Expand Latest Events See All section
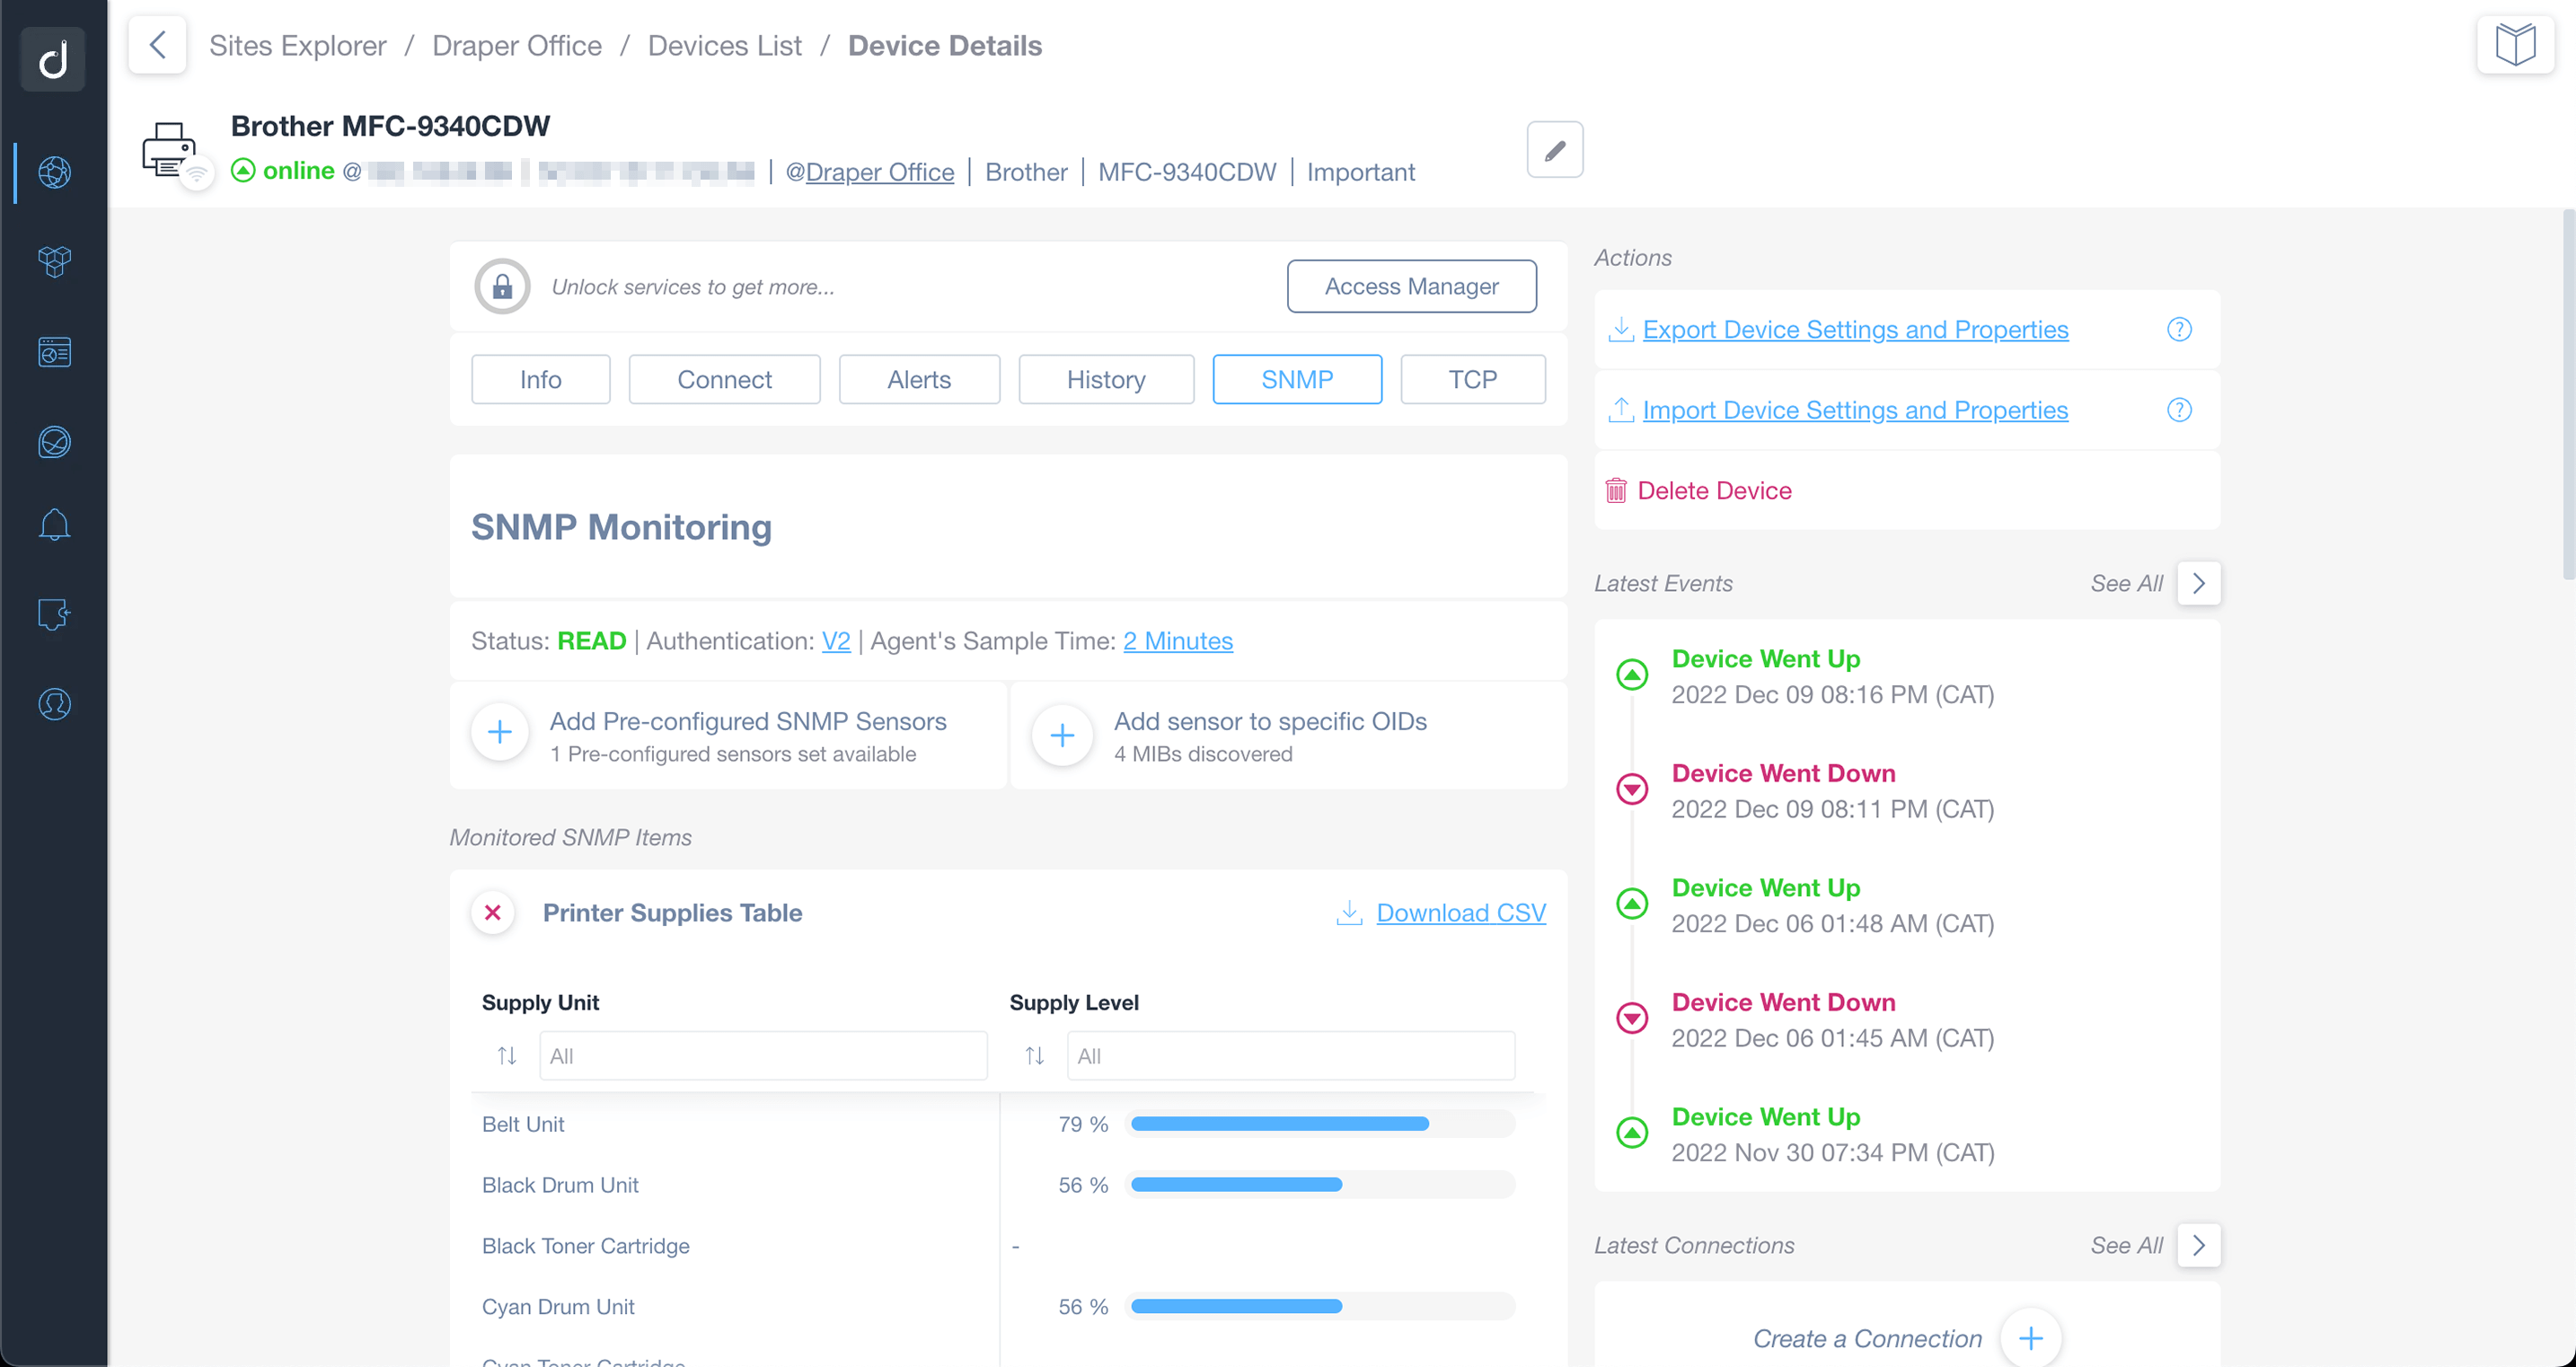 [x=2198, y=583]
